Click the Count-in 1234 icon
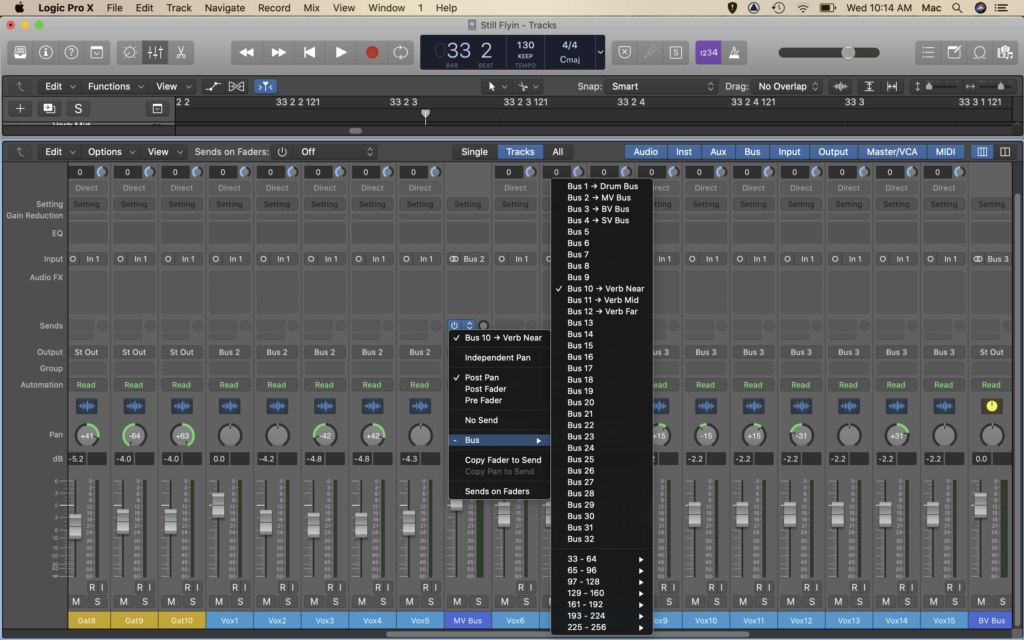Image resolution: width=1024 pixels, height=640 pixels. coord(708,52)
